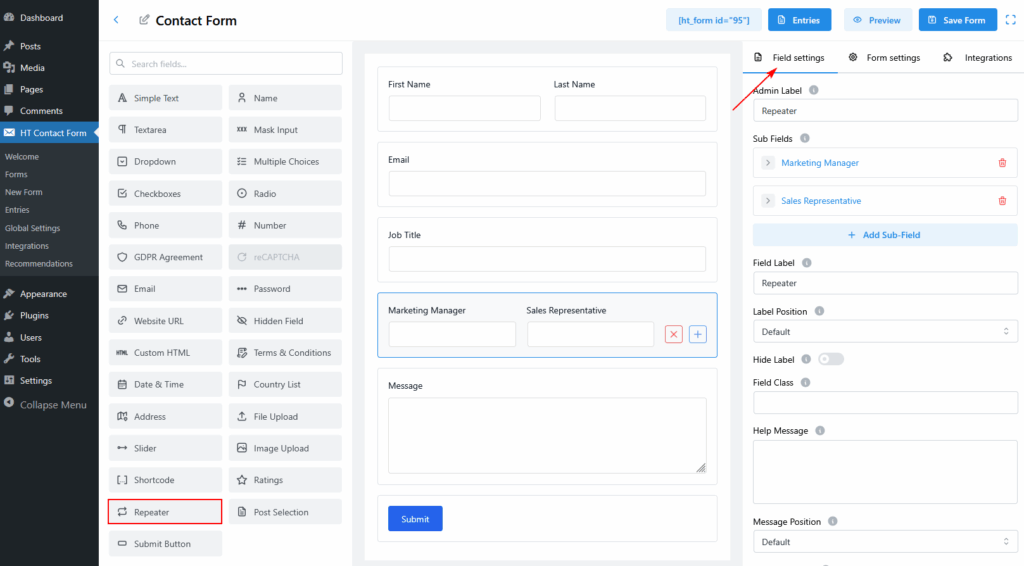The width and height of the screenshot is (1024, 566).
Task: Add the Slider field to form
Action: (x=165, y=449)
